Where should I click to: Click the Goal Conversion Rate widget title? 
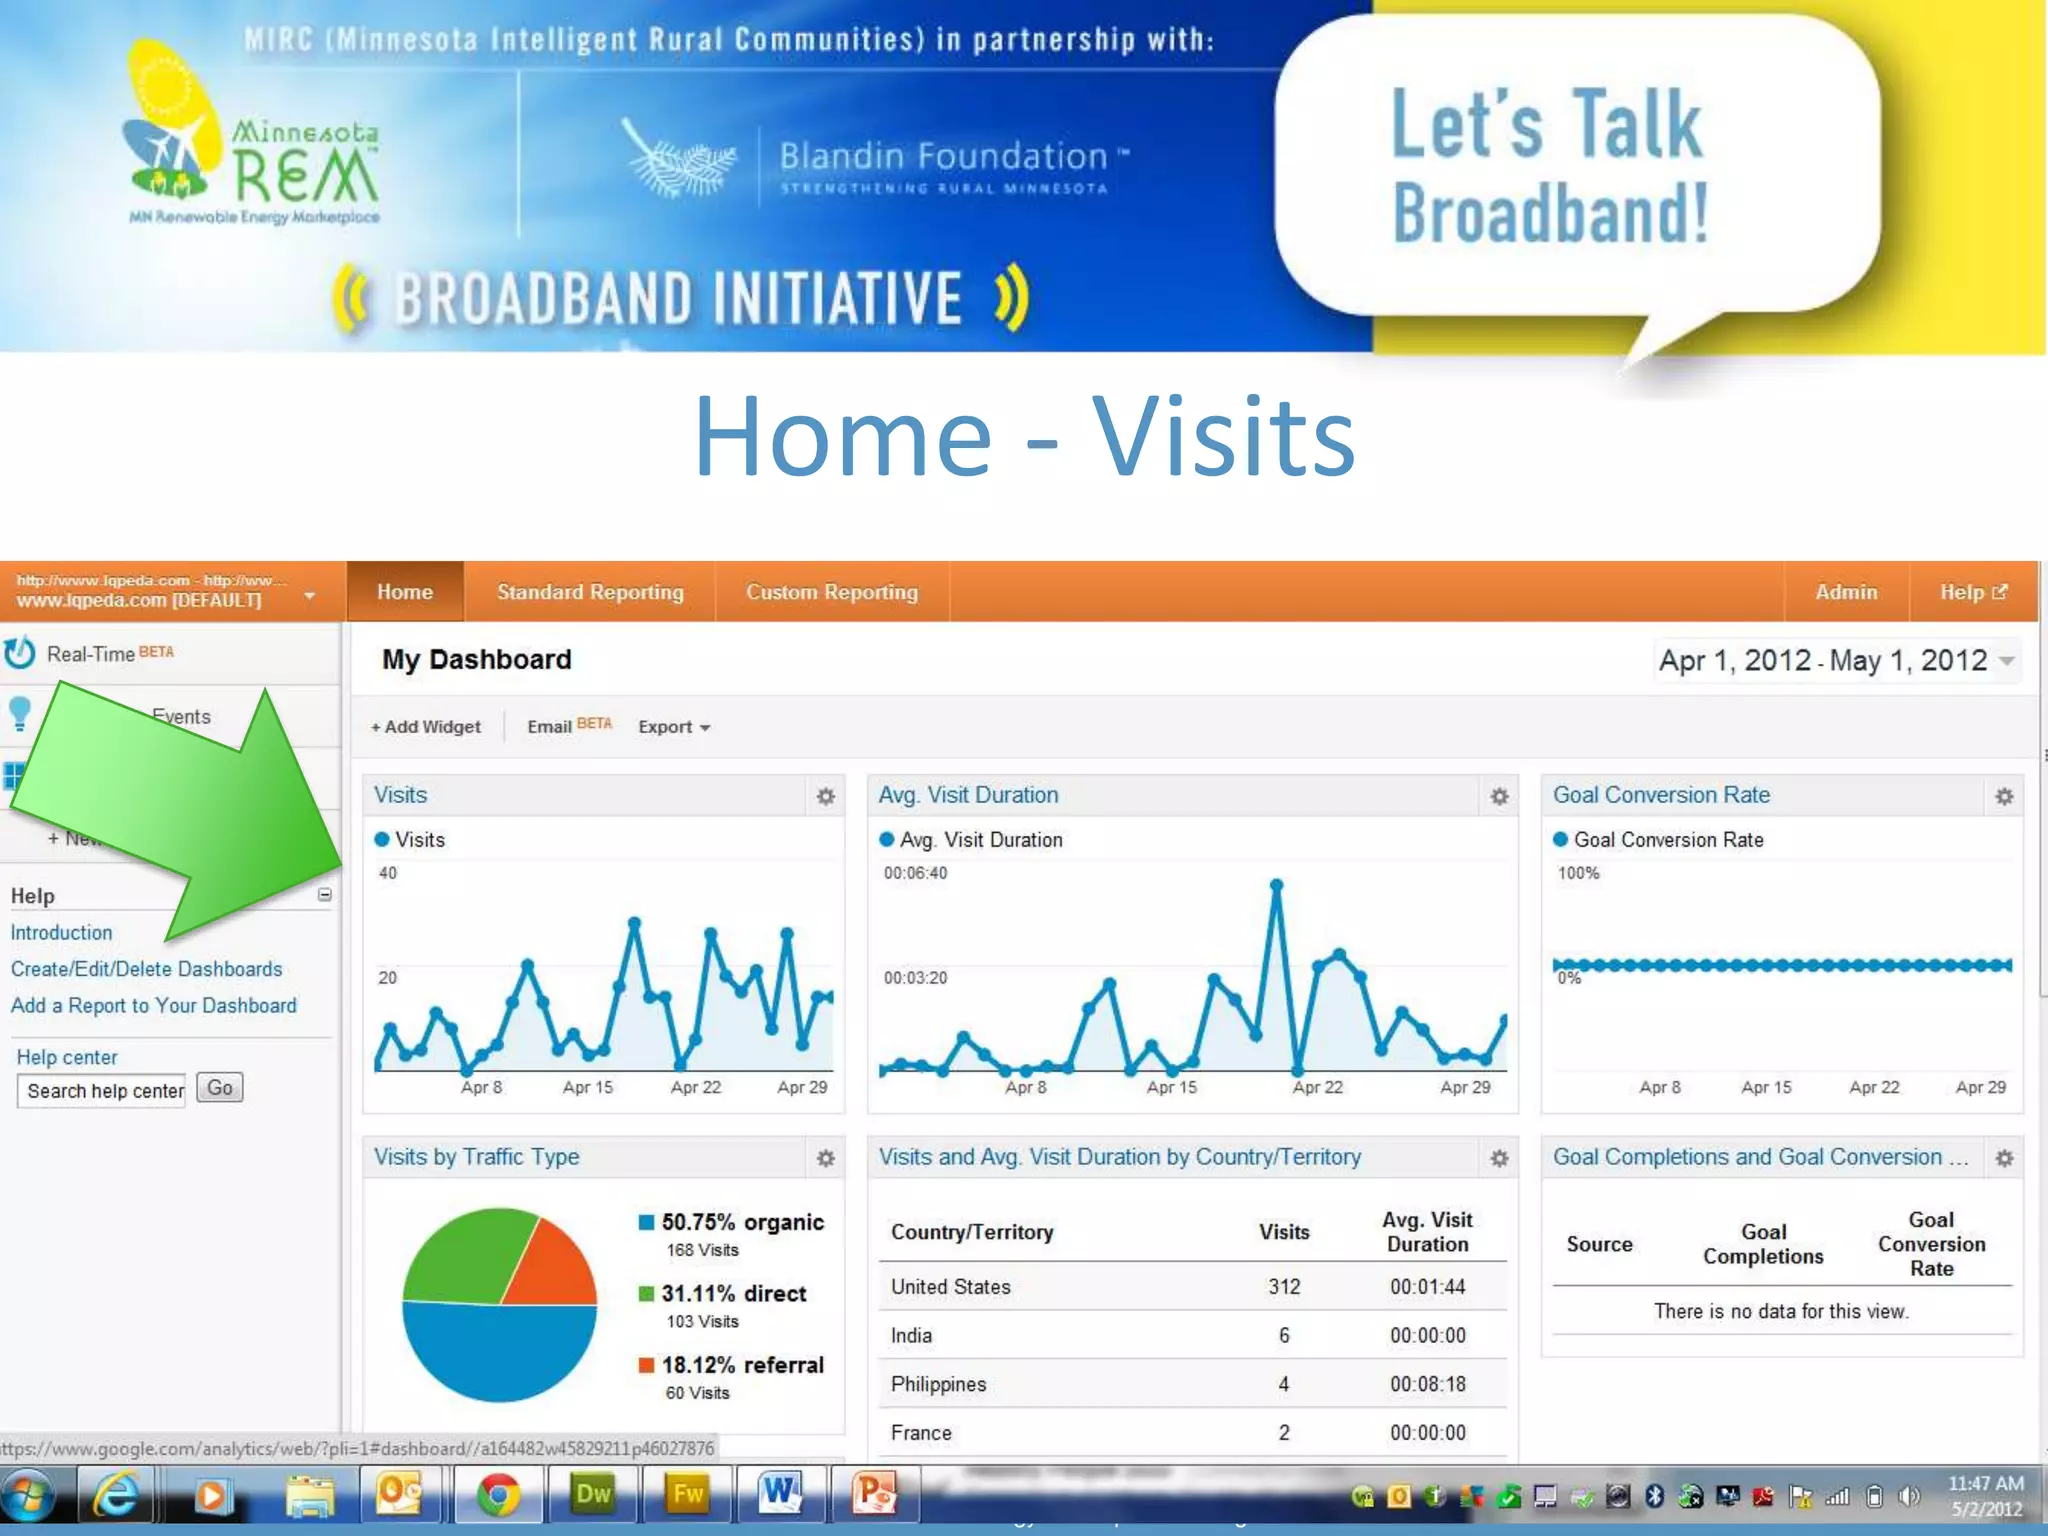[x=1661, y=795]
